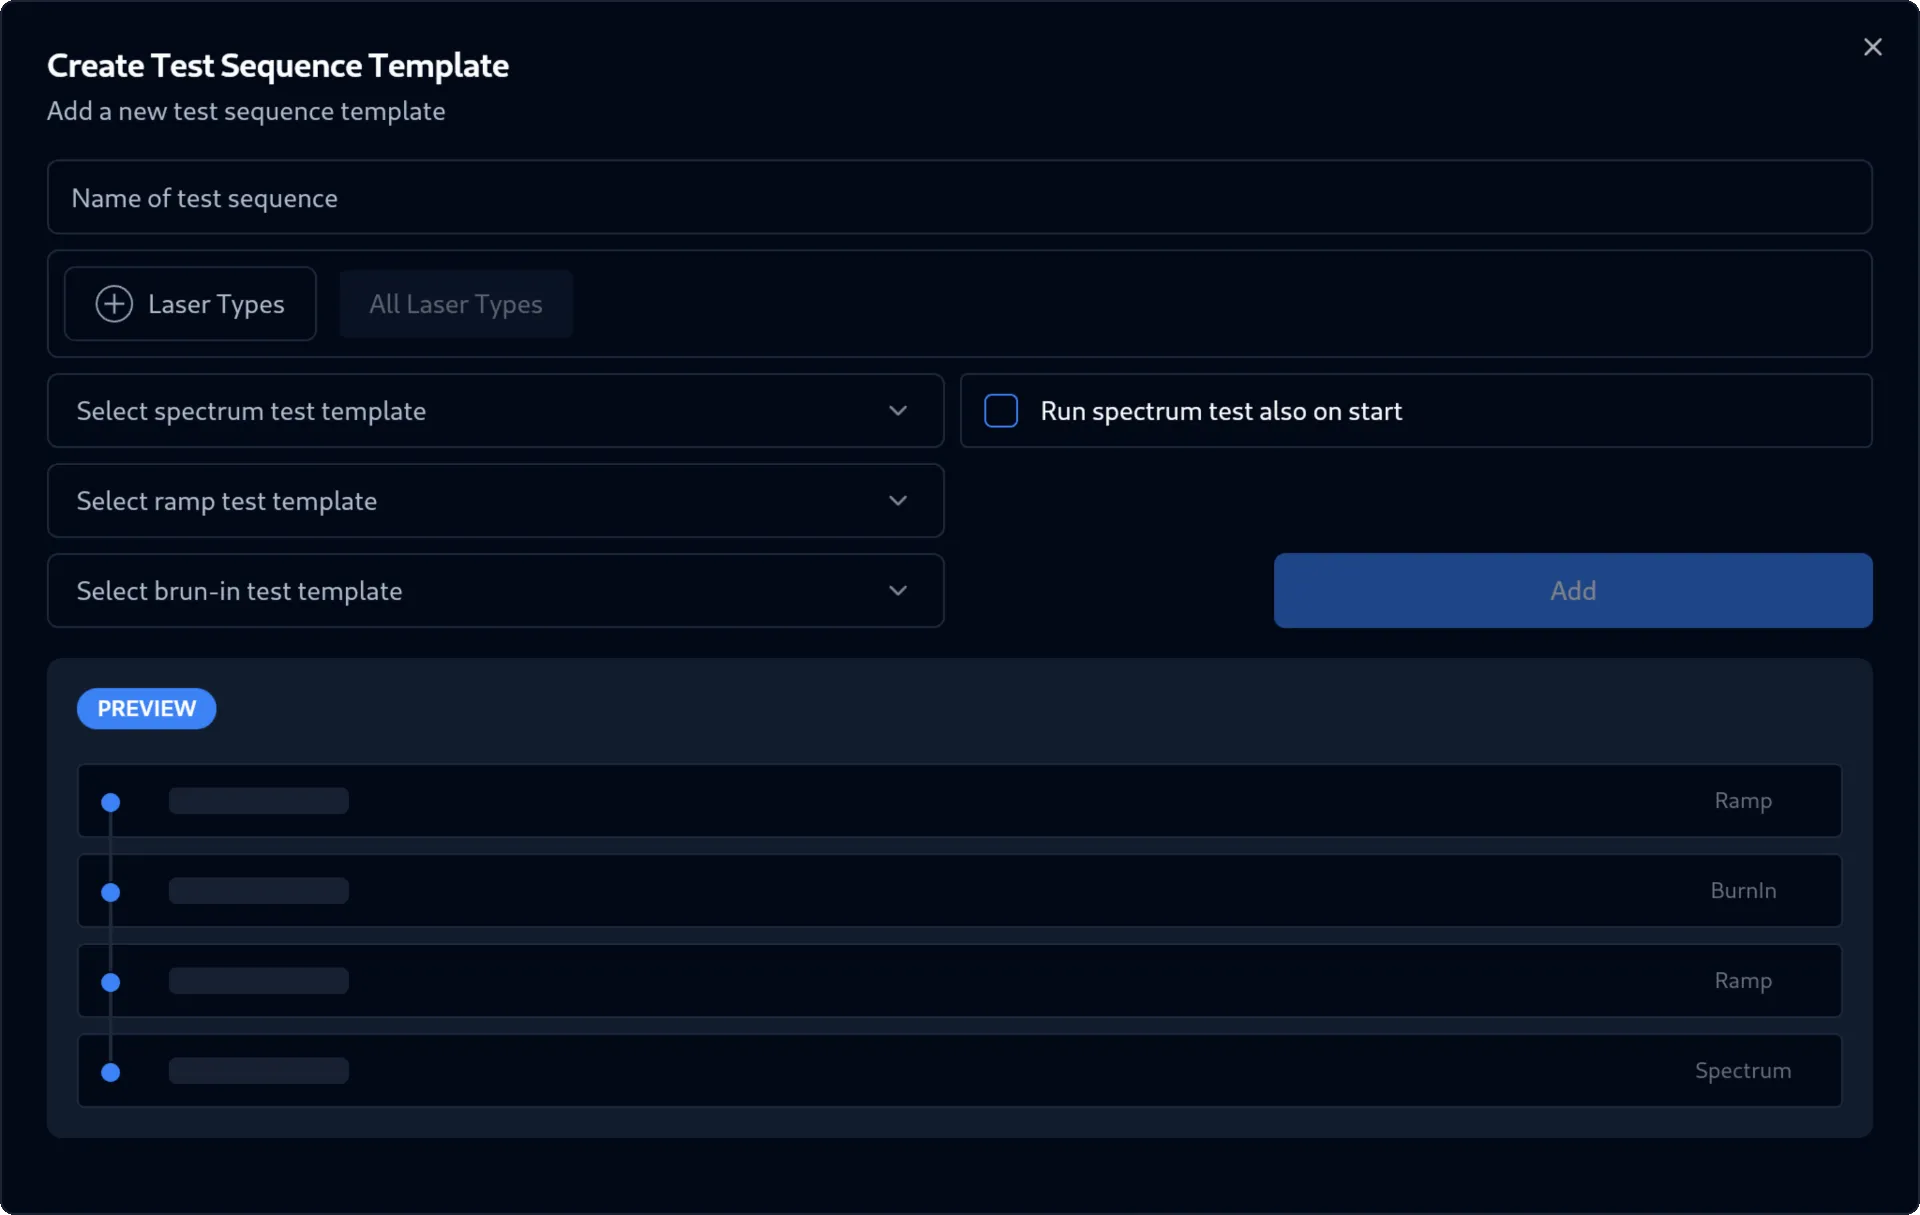
Task: Open the spectrum test template dropdown
Action: point(494,410)
